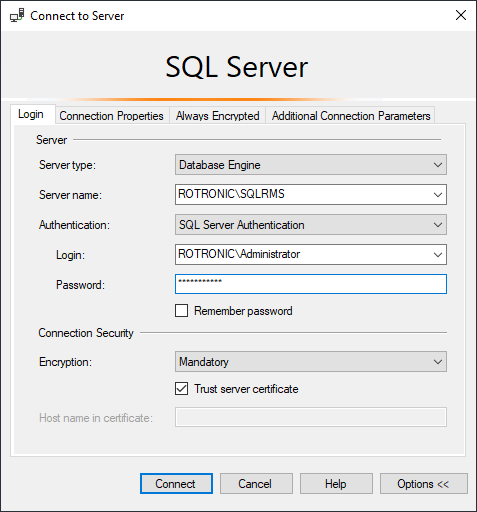This screenshot has width=477, height=512.
Task: Enable the Remember password checkbox
Action: [x=181, y=311]
